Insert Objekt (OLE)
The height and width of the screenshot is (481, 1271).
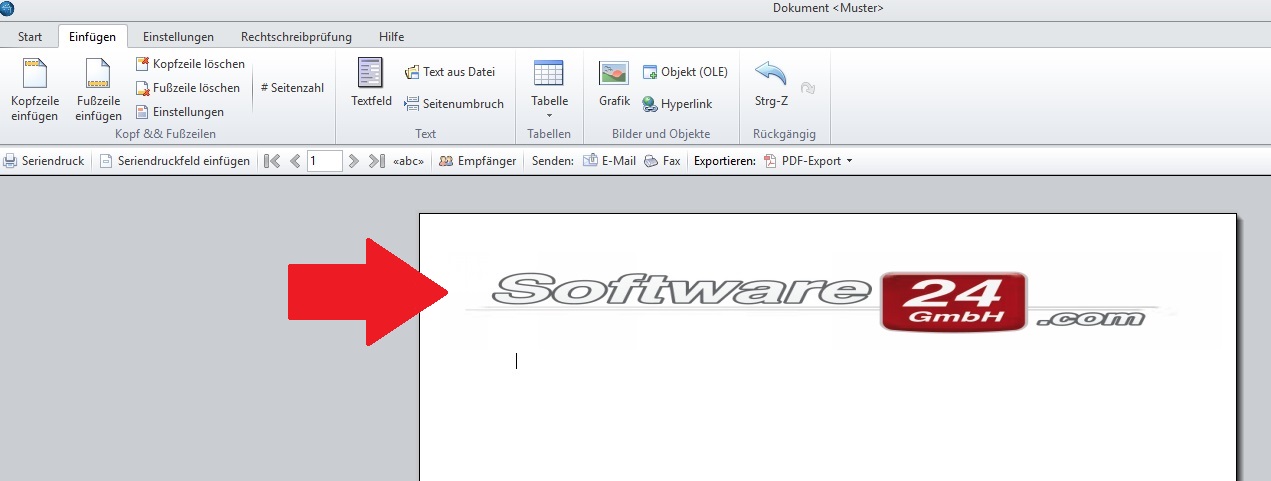(x=685, y=72)
